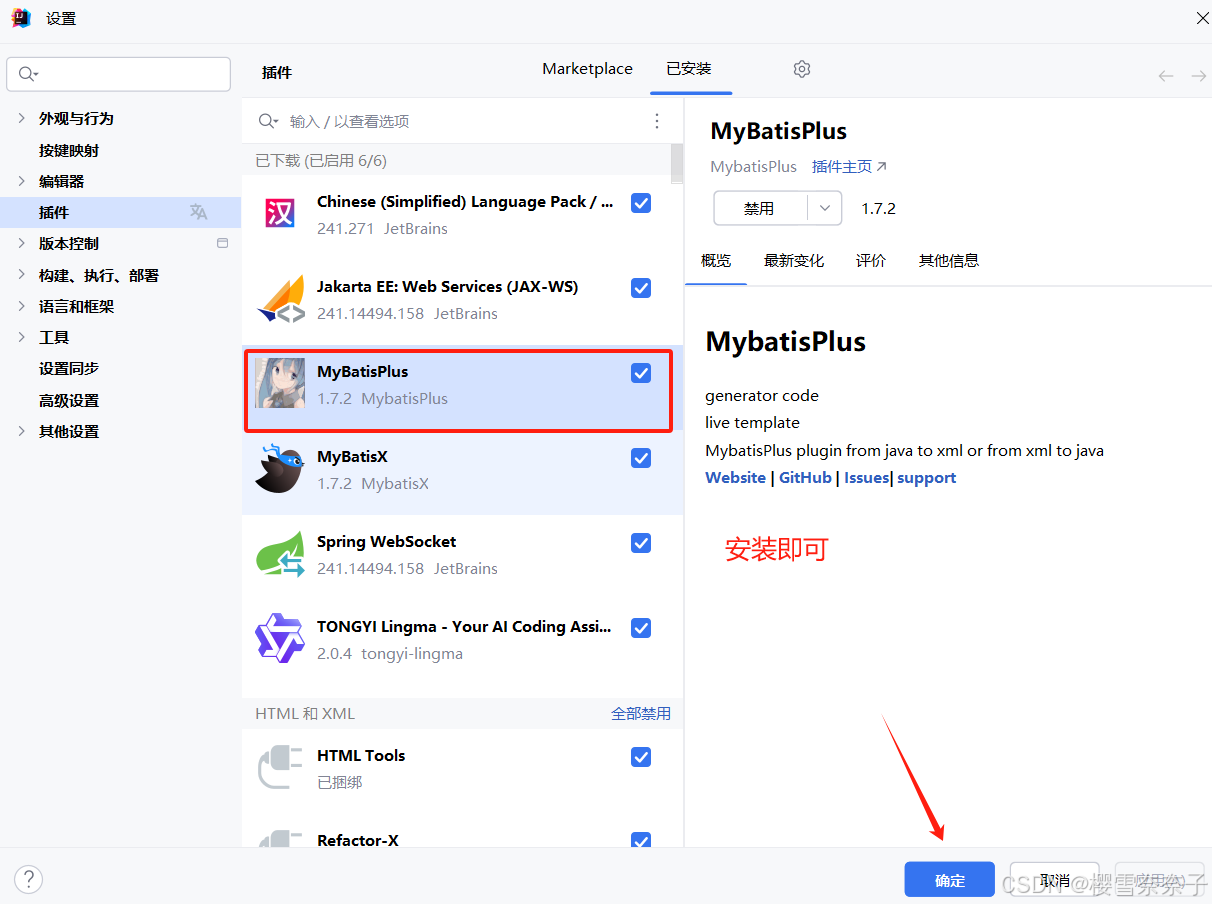Open the 评价 tab for MyBatisPlus
Image resolution: width=1212 pixels, height=904 pixels.
[x=870, y=260]
